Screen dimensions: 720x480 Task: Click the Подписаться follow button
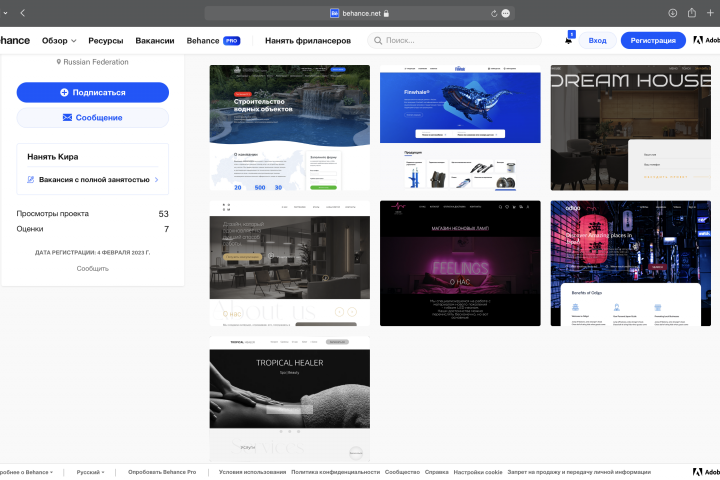click(x=93, y=92)
